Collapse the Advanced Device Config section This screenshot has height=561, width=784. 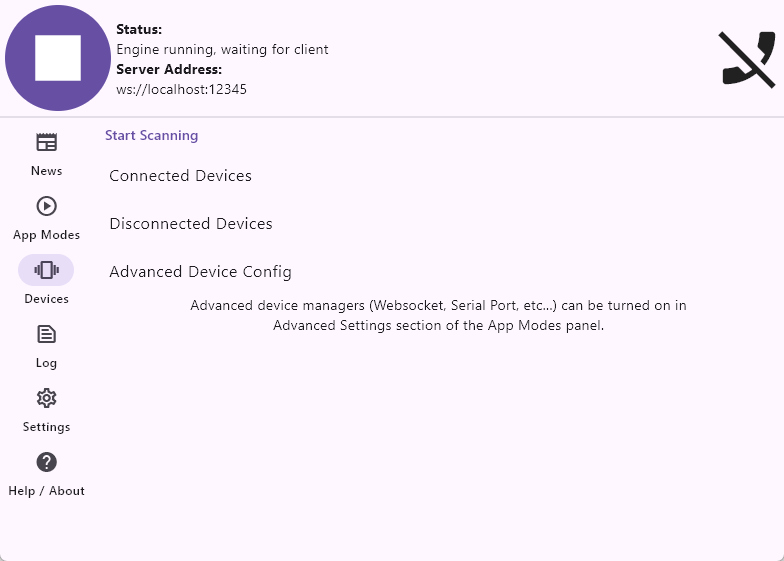pyautogui.click(x=200, y=272)
